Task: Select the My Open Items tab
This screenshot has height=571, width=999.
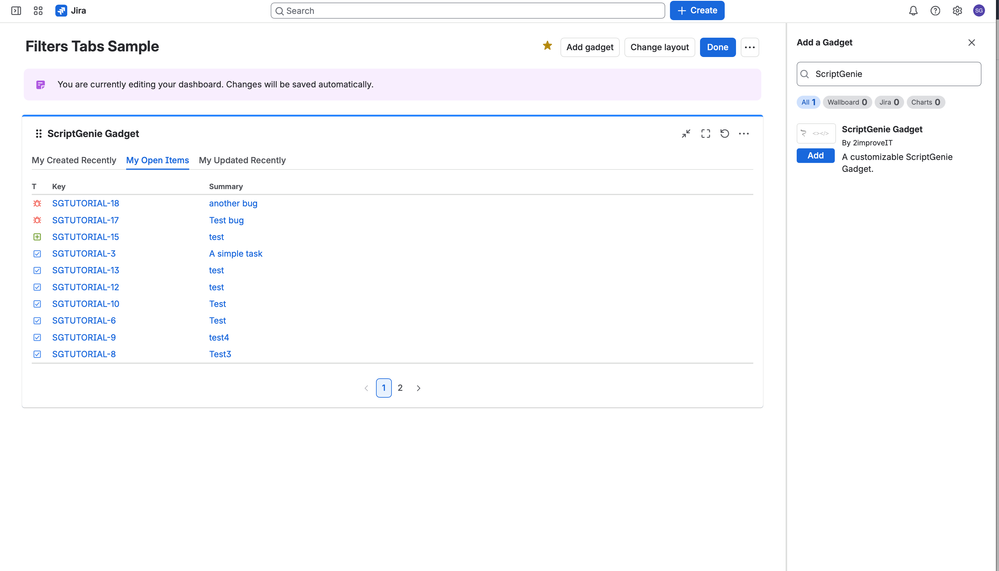Action: pyautogui.click(x=157, y=160)
